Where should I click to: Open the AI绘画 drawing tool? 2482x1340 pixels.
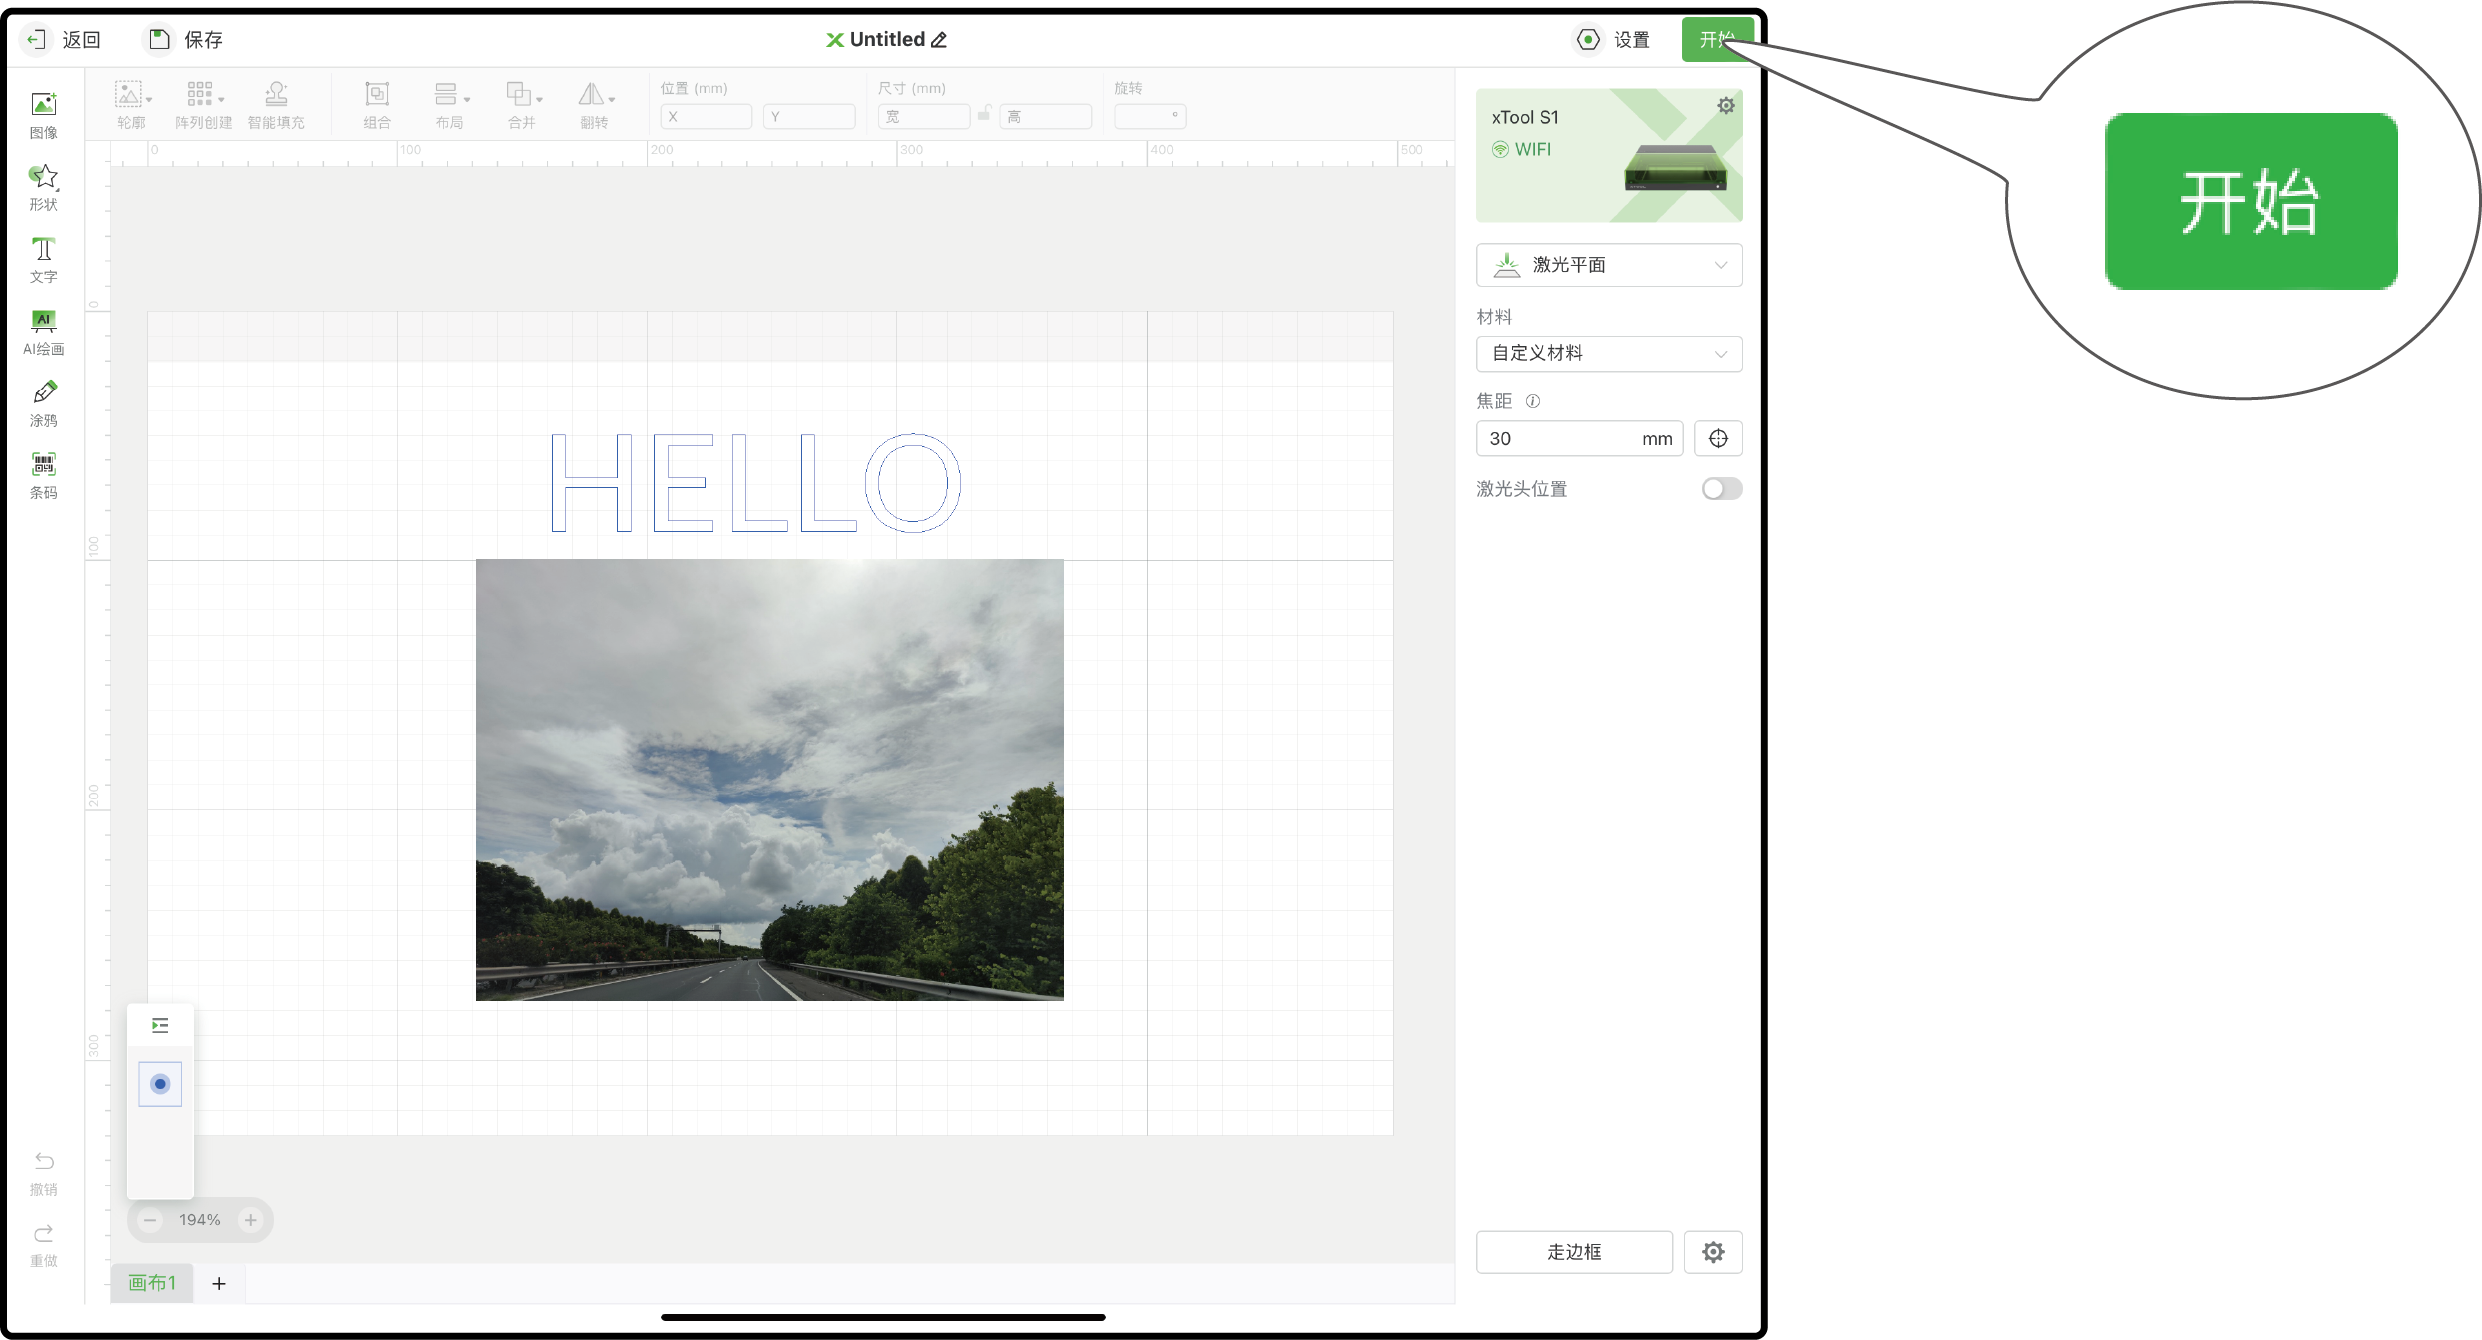click(x=43, y=331)
